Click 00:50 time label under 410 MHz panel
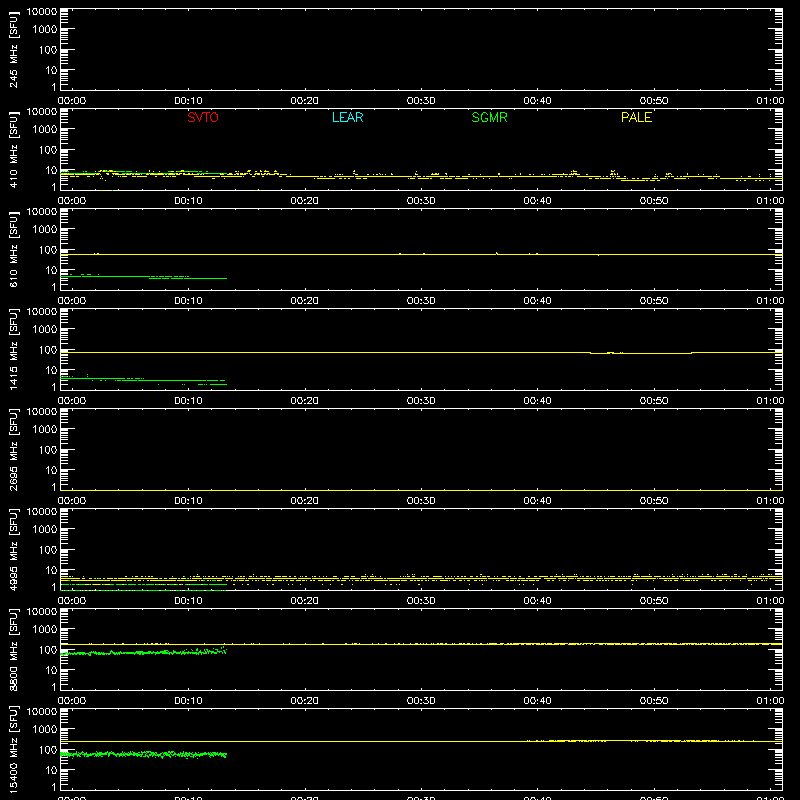The image size is (800, 800). point(654,201)
